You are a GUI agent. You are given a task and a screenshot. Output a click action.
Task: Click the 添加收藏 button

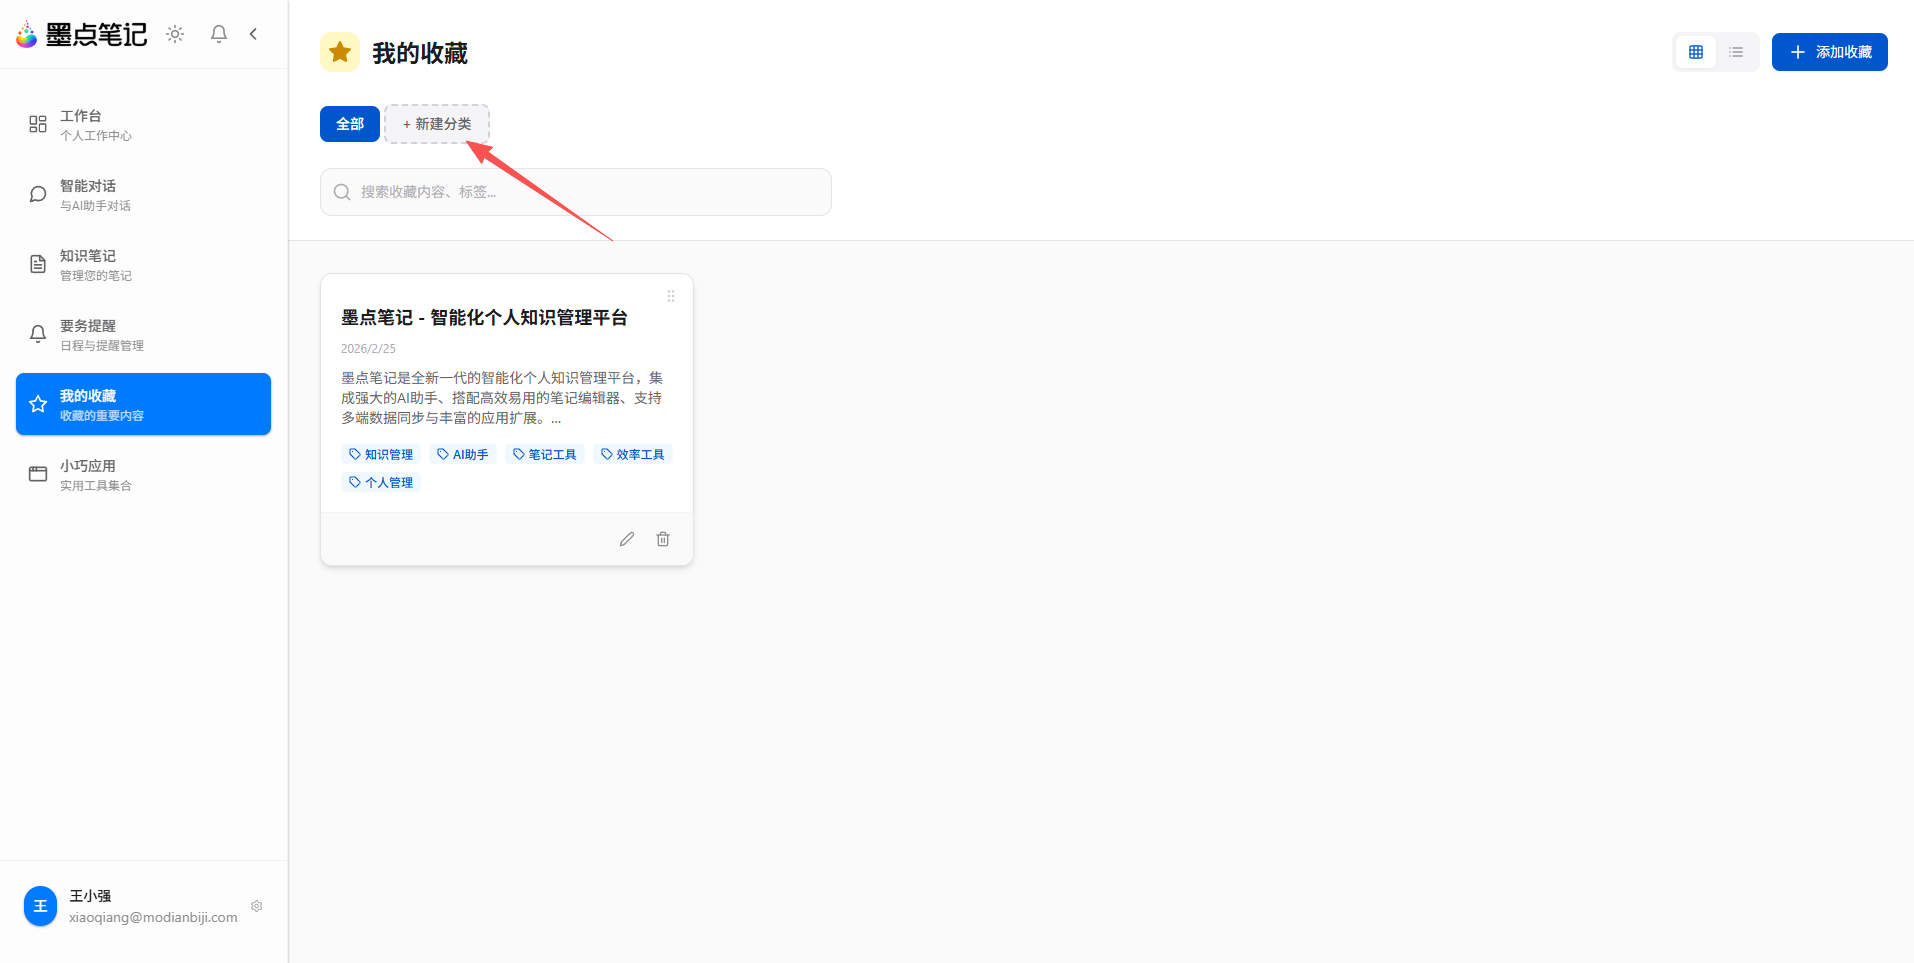(x=1829, y=51)
